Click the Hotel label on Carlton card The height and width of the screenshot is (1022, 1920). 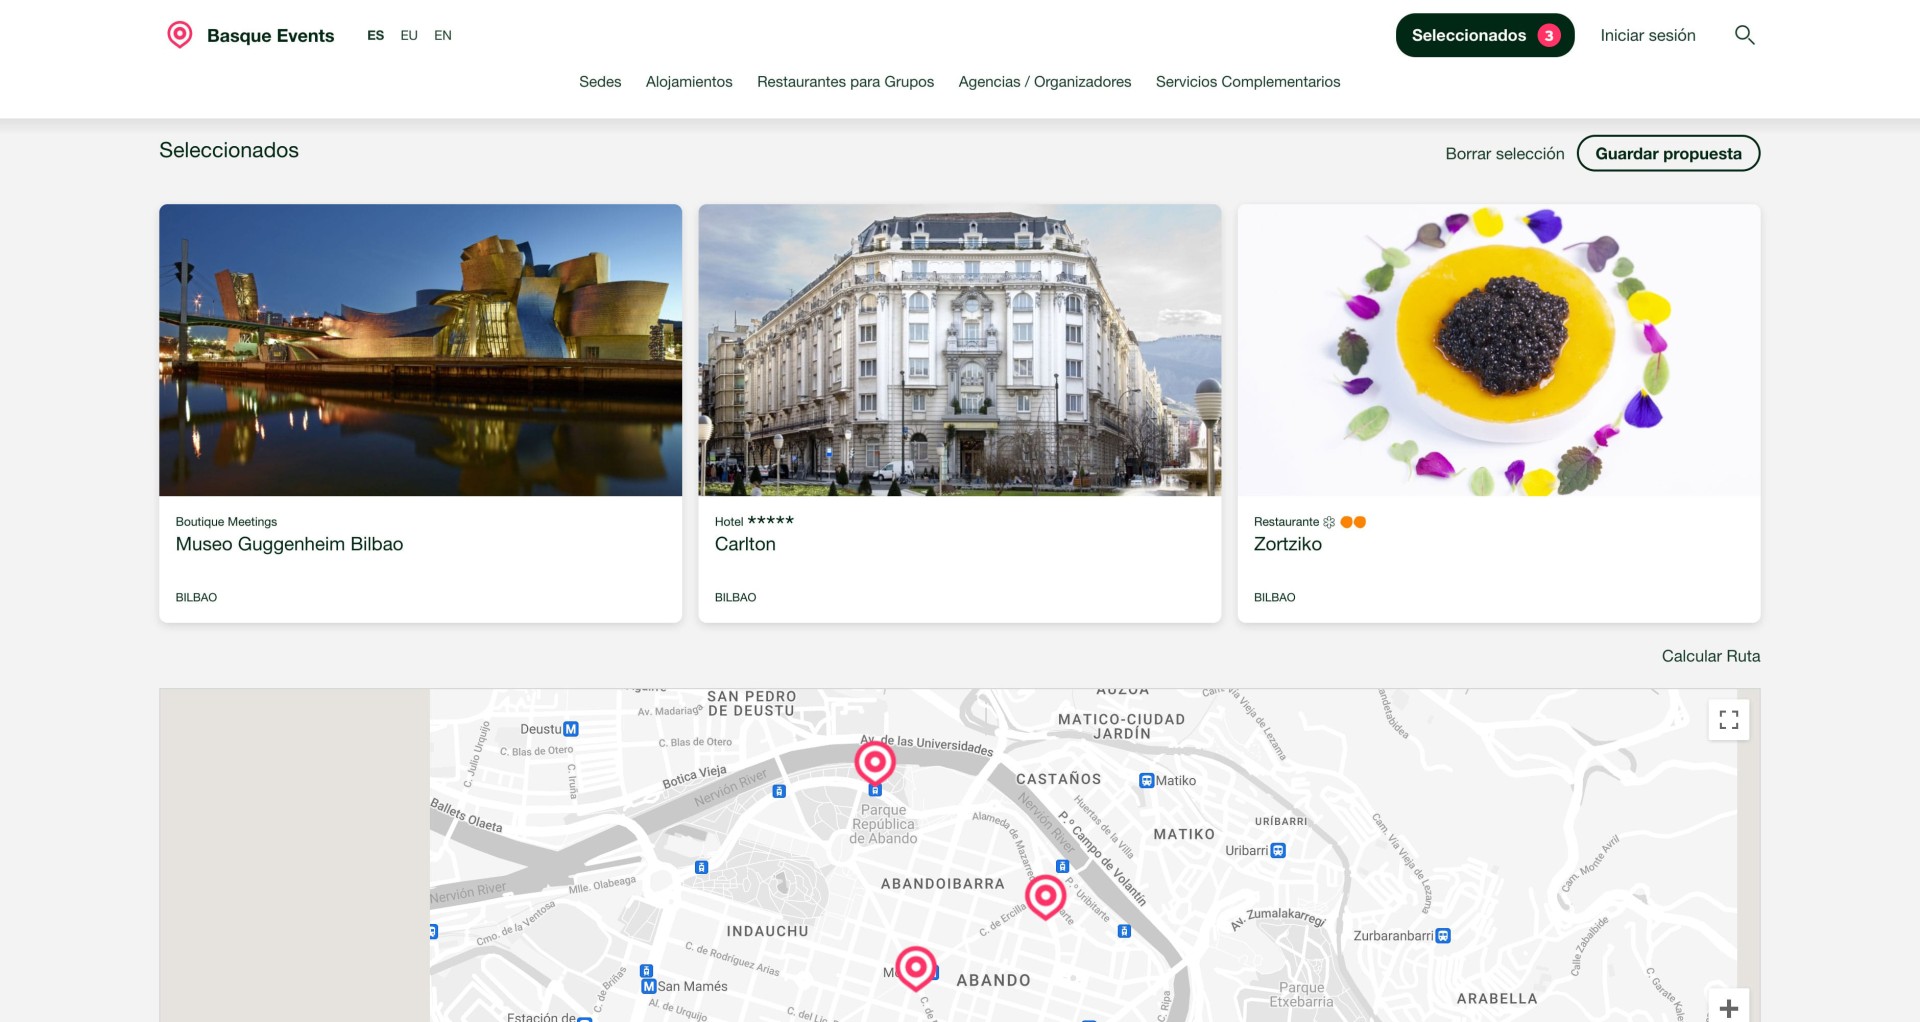click(729, 522)
